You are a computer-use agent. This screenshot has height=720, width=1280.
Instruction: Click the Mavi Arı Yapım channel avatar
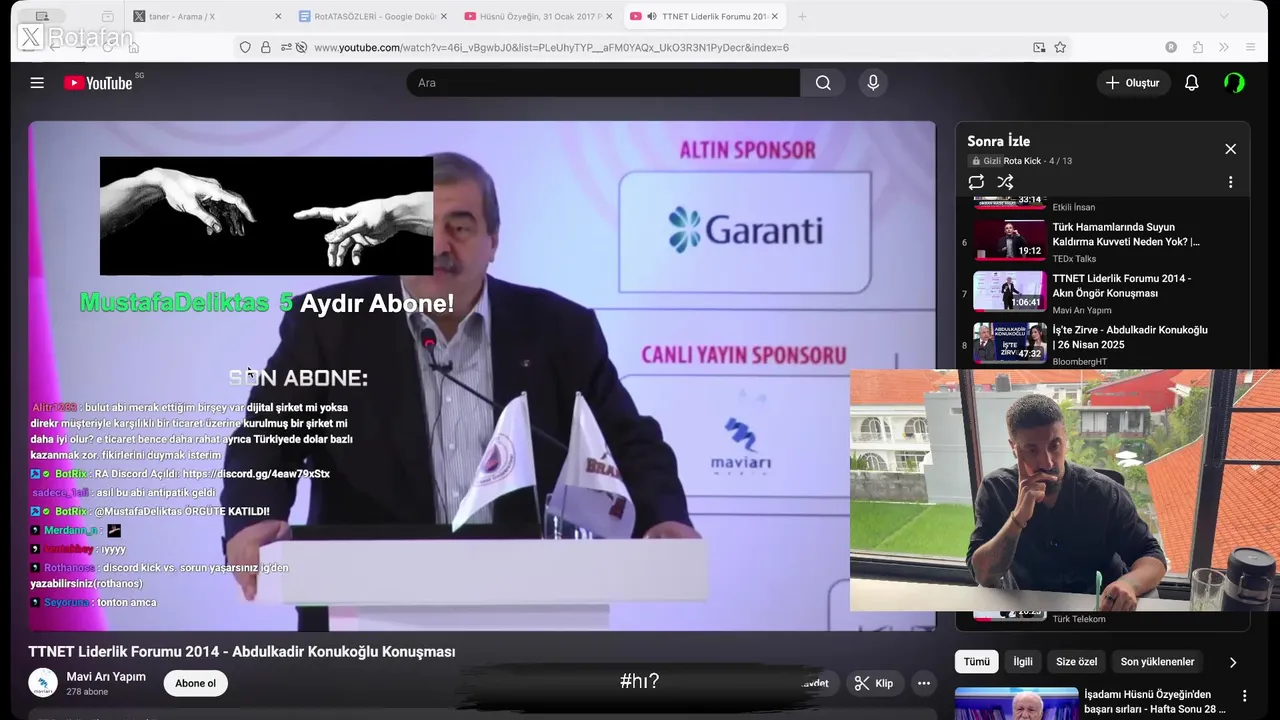tap(43, 684)
